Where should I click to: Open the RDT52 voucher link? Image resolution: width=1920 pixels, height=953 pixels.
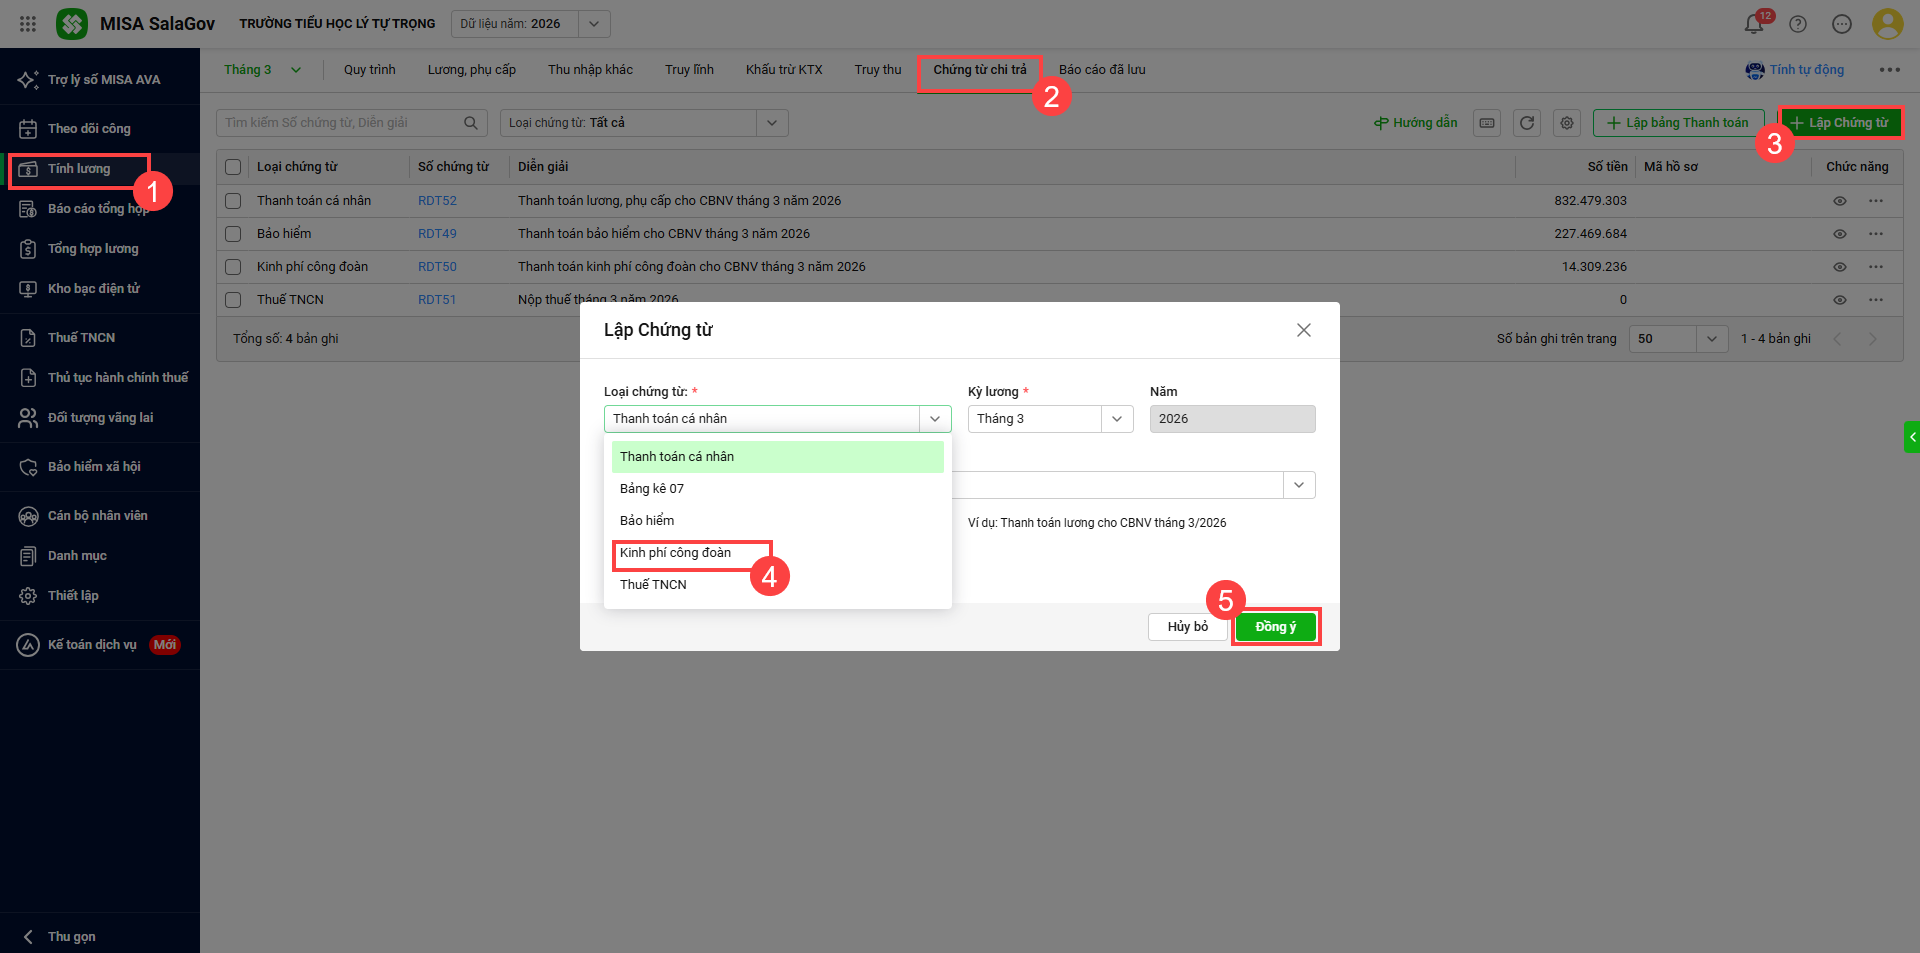click(x=437, y=201)
